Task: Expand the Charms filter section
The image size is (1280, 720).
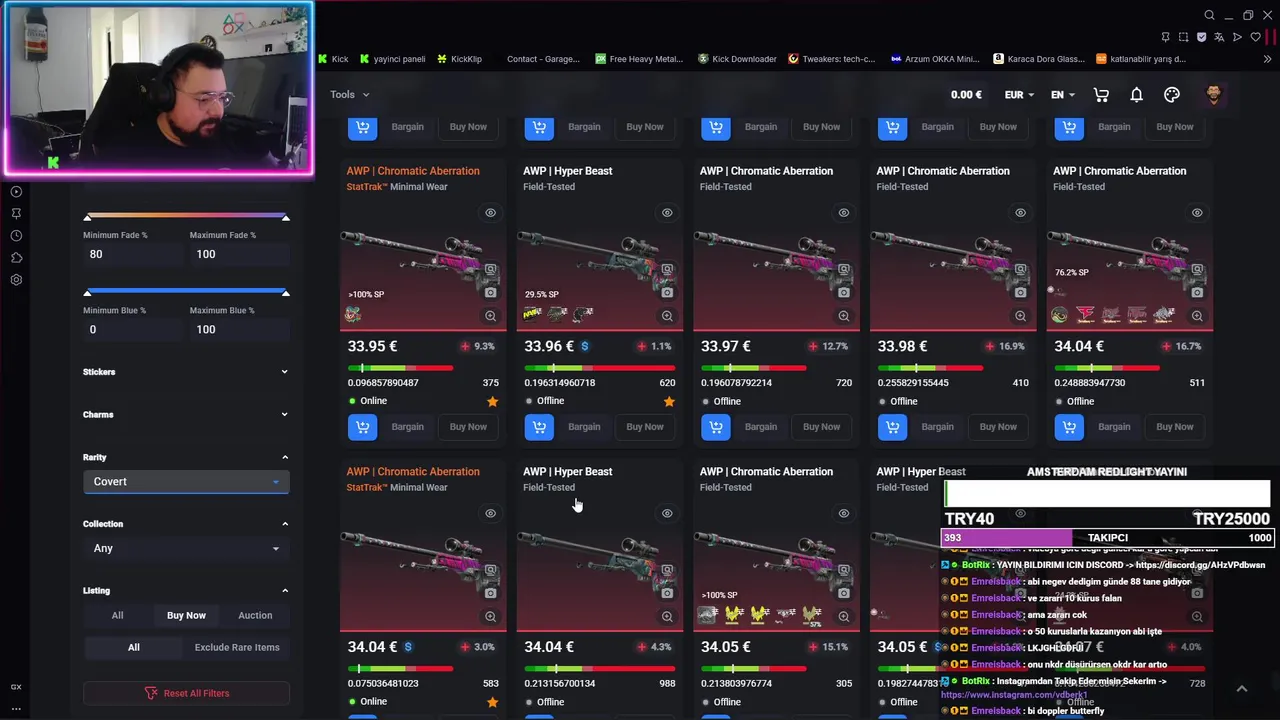Action: click(186, 414)
